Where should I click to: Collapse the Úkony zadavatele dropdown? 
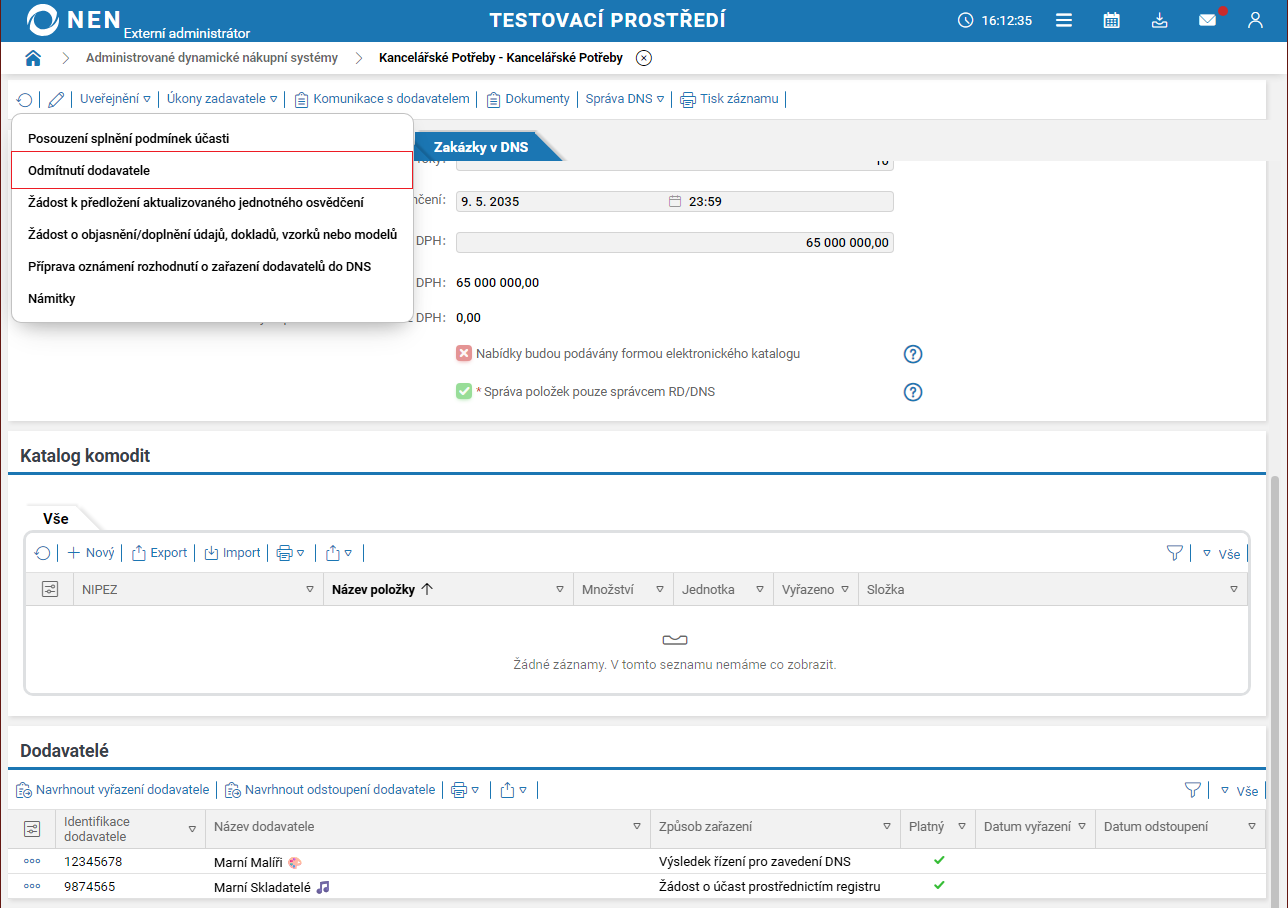click(x=222, y=99)
